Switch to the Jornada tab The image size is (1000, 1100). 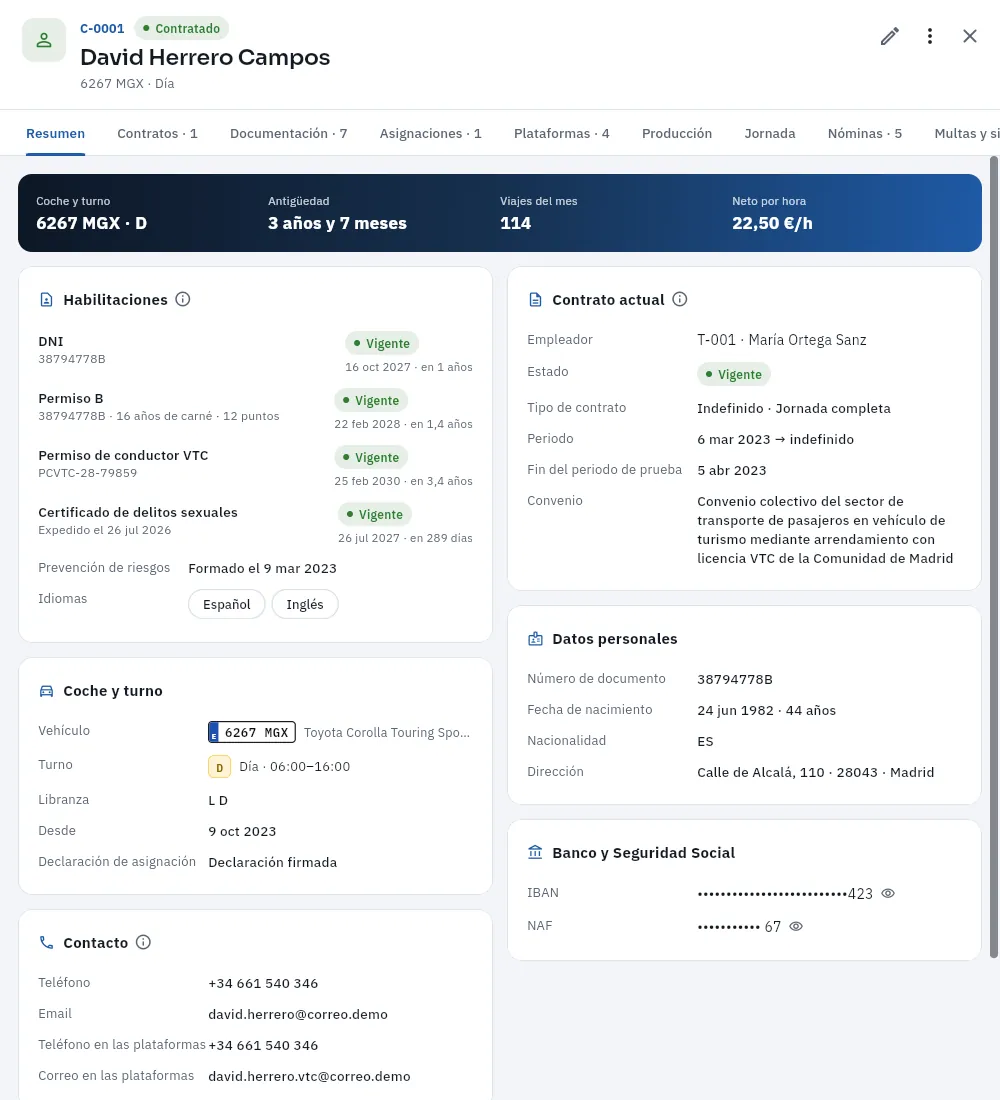pos(770,133)
